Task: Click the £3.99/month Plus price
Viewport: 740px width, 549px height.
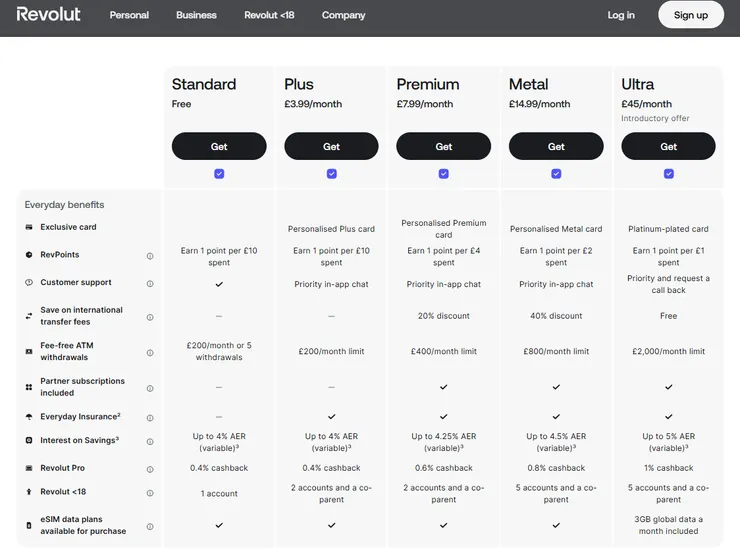Action: click(313, 104)
